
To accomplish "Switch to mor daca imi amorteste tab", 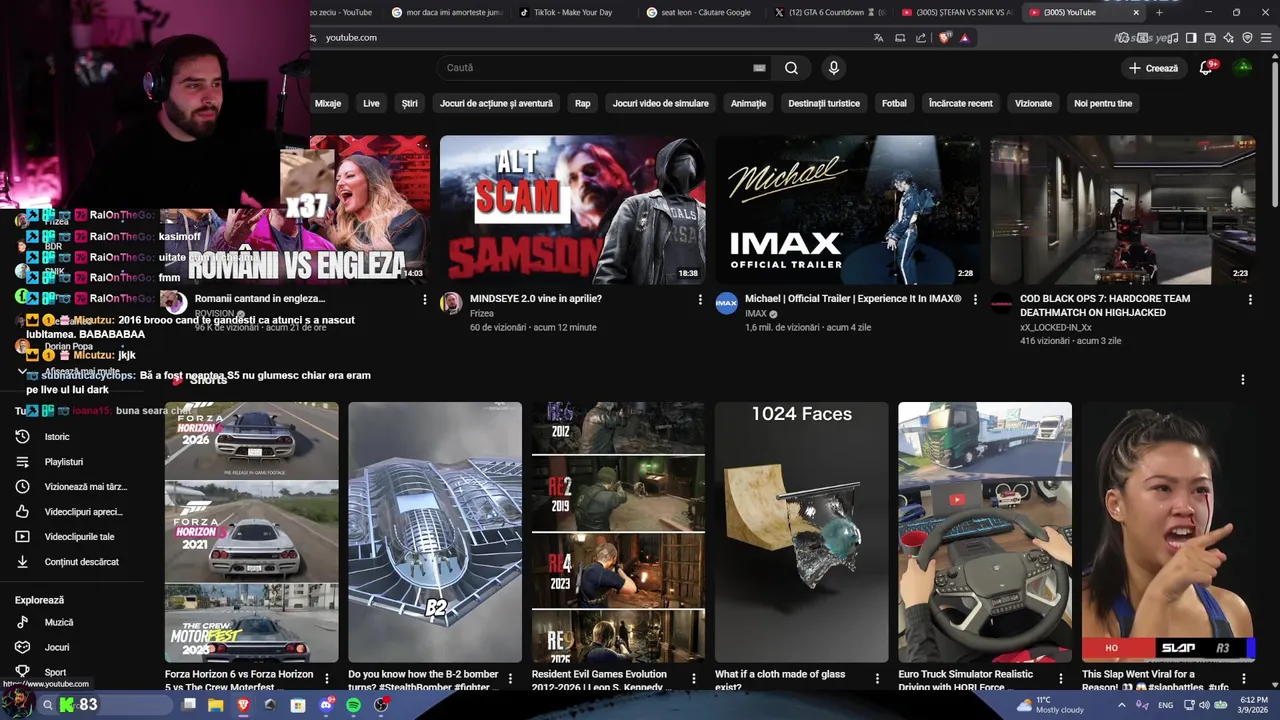I will tap(446, 12).
